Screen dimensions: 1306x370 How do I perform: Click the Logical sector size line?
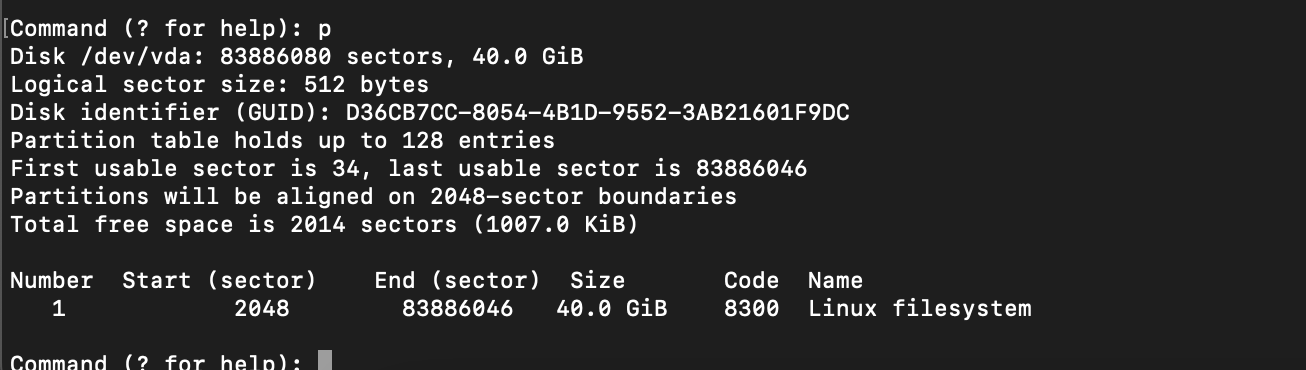point(220,84)
